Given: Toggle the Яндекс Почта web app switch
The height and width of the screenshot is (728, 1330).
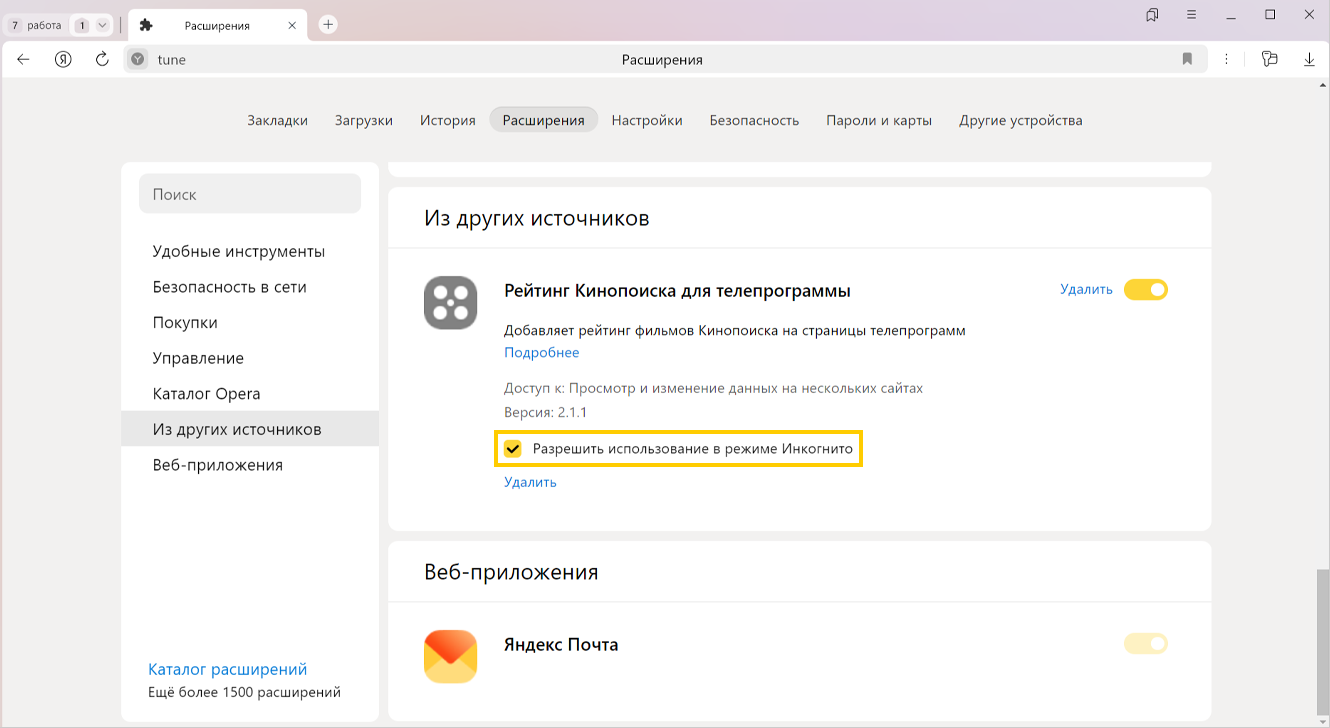Looking at the screenshot, I should tap(1145, 644).
